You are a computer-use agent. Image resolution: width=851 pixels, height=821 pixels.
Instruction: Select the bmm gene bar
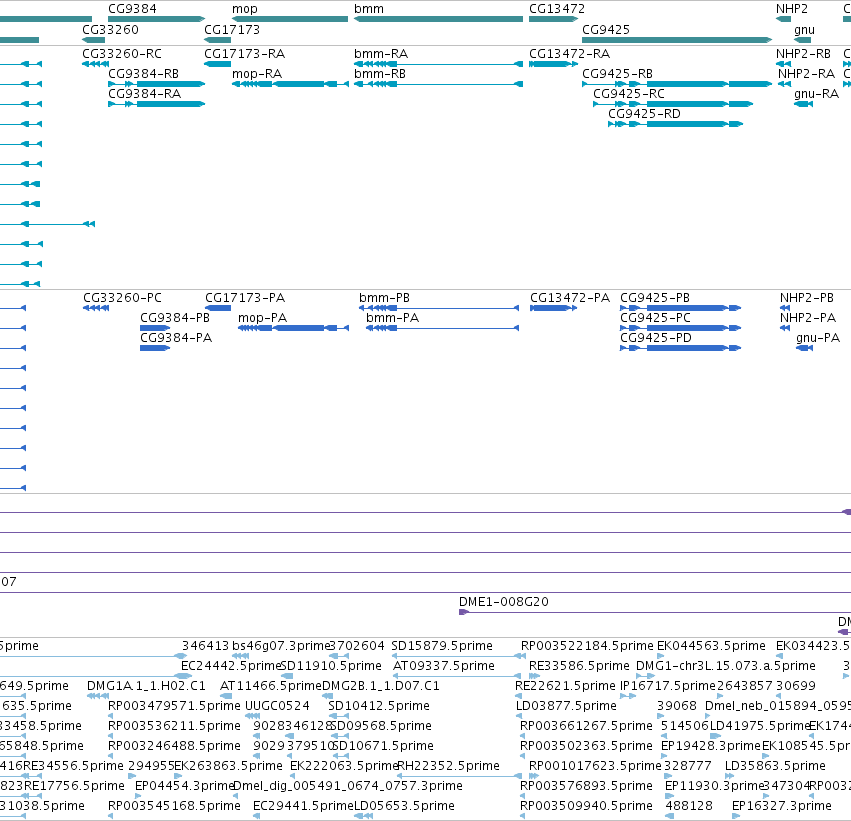[x=438, y=19]
